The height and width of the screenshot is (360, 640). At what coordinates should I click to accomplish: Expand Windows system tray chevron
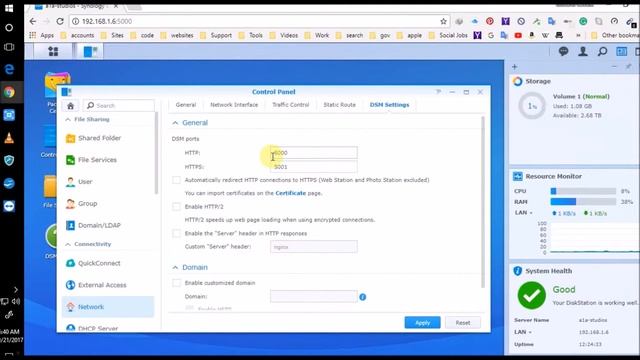[x=16, y=289]
